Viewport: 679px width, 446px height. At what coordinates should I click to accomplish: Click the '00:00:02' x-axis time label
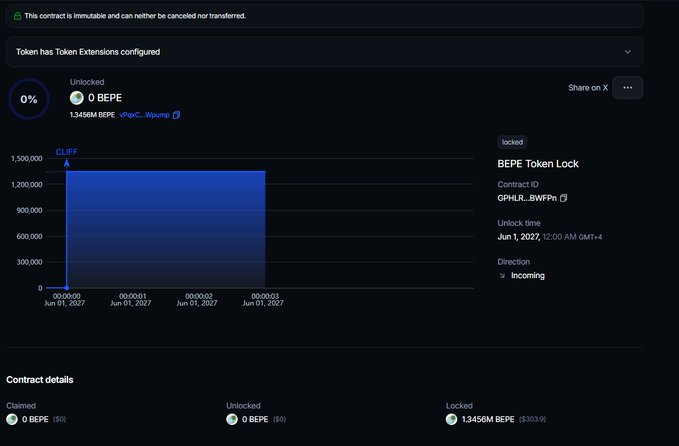tap(199, 296)
